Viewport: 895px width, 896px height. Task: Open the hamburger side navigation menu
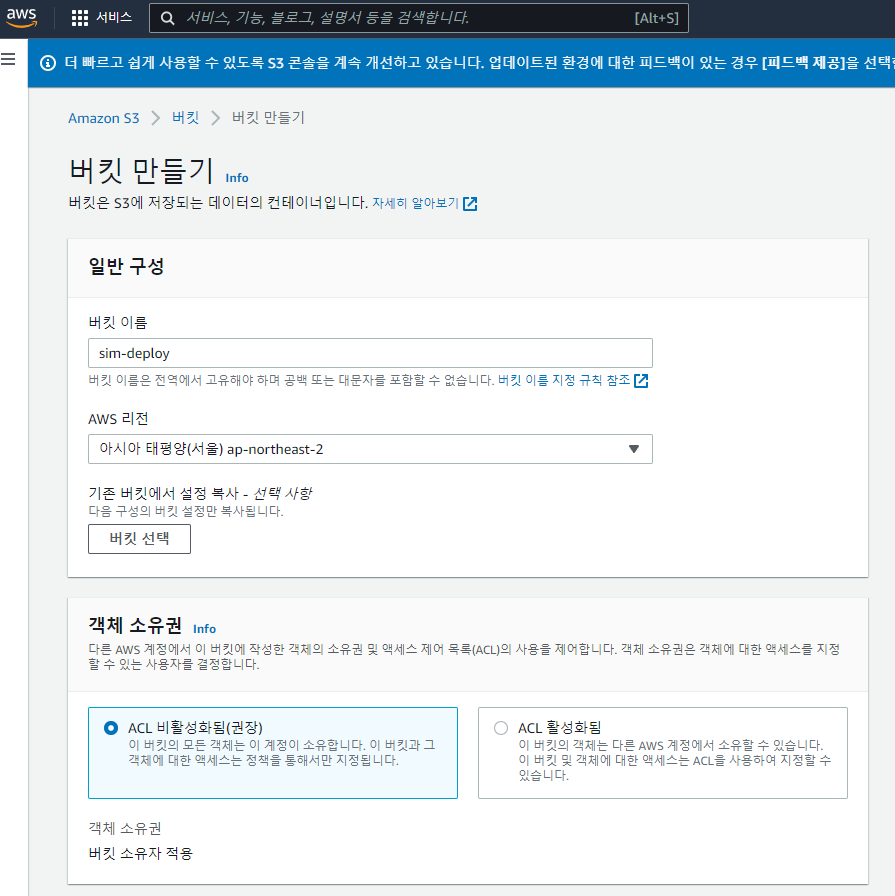[8, 59]
